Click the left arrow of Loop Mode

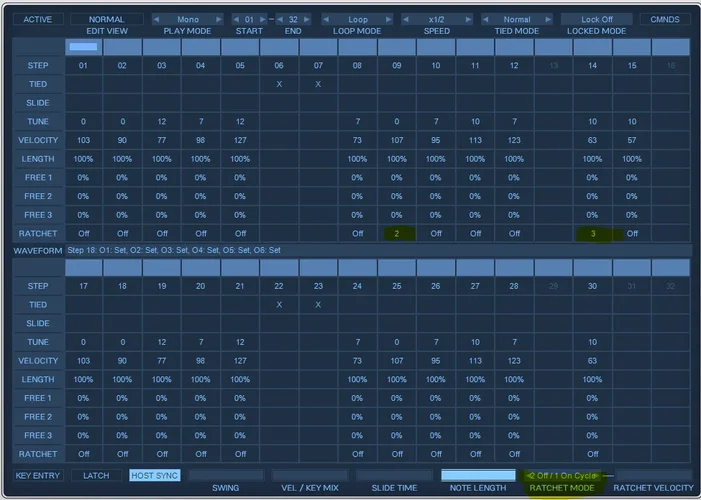327,19
